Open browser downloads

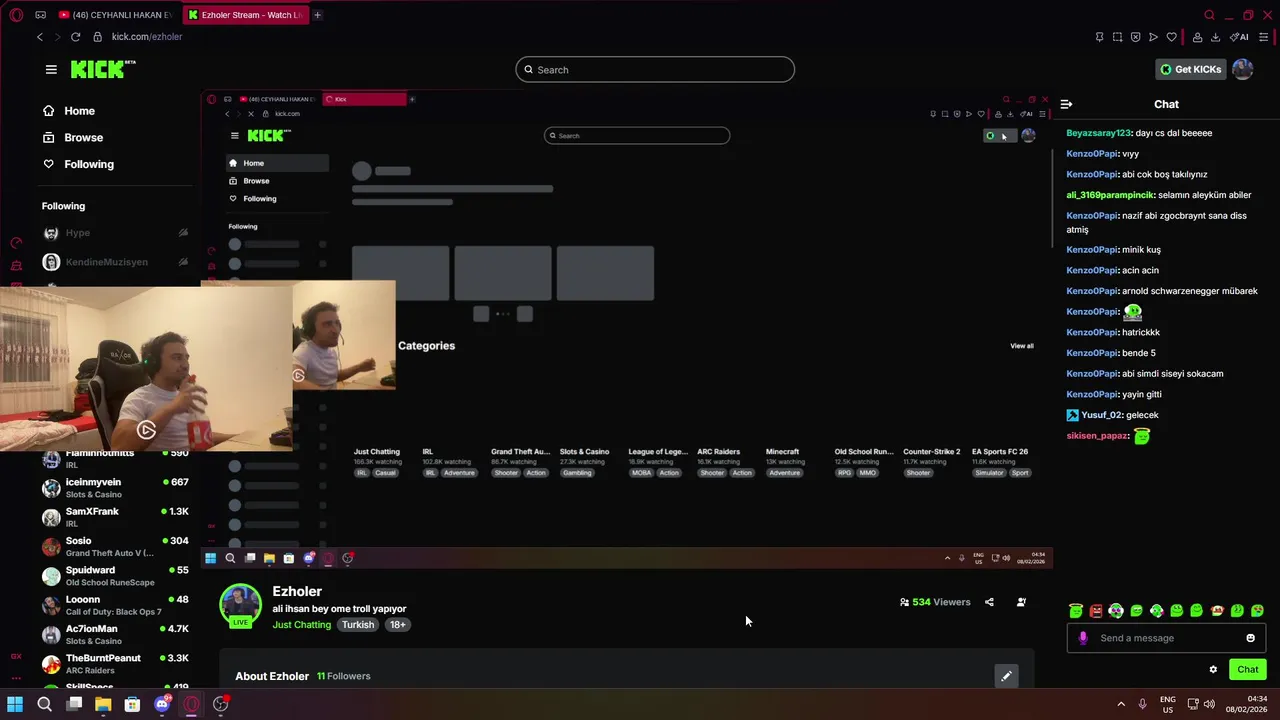[1215, 37]
